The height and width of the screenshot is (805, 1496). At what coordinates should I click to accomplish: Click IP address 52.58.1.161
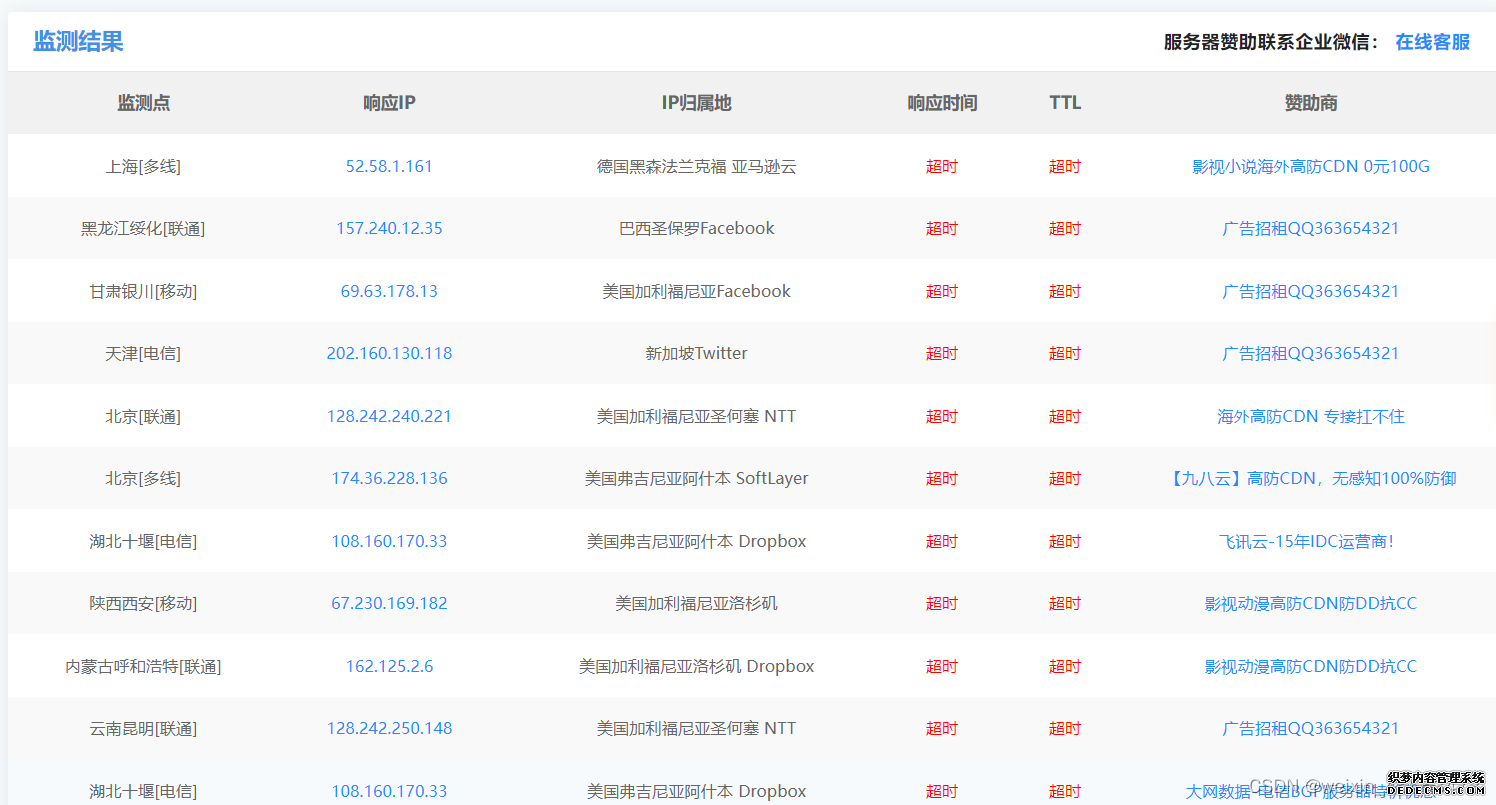[389, 166]
